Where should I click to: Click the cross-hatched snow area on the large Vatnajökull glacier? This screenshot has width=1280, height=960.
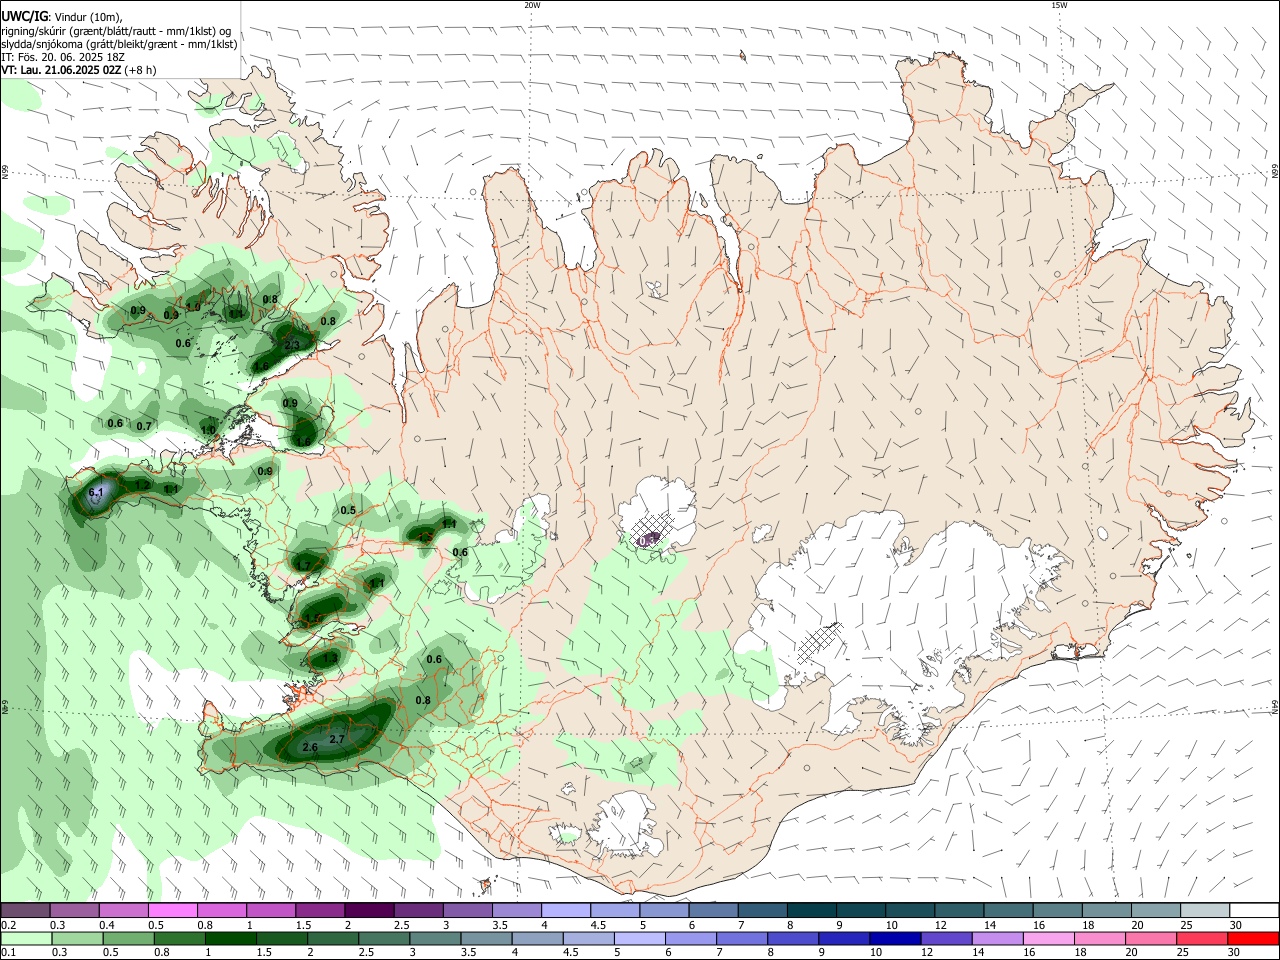(820, 642)
